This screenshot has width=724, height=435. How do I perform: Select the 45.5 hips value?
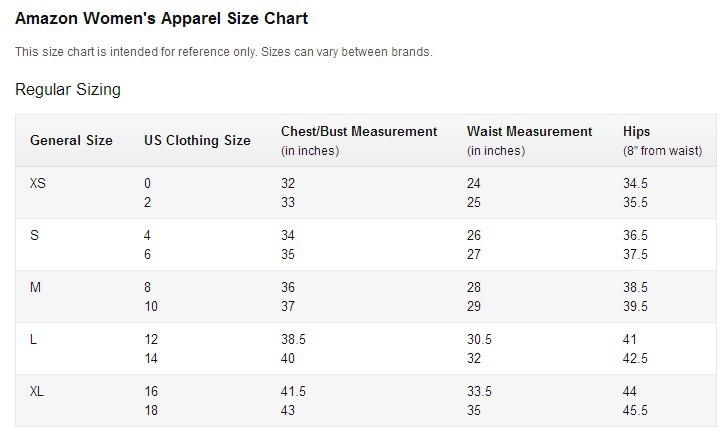tap(635, 410)
